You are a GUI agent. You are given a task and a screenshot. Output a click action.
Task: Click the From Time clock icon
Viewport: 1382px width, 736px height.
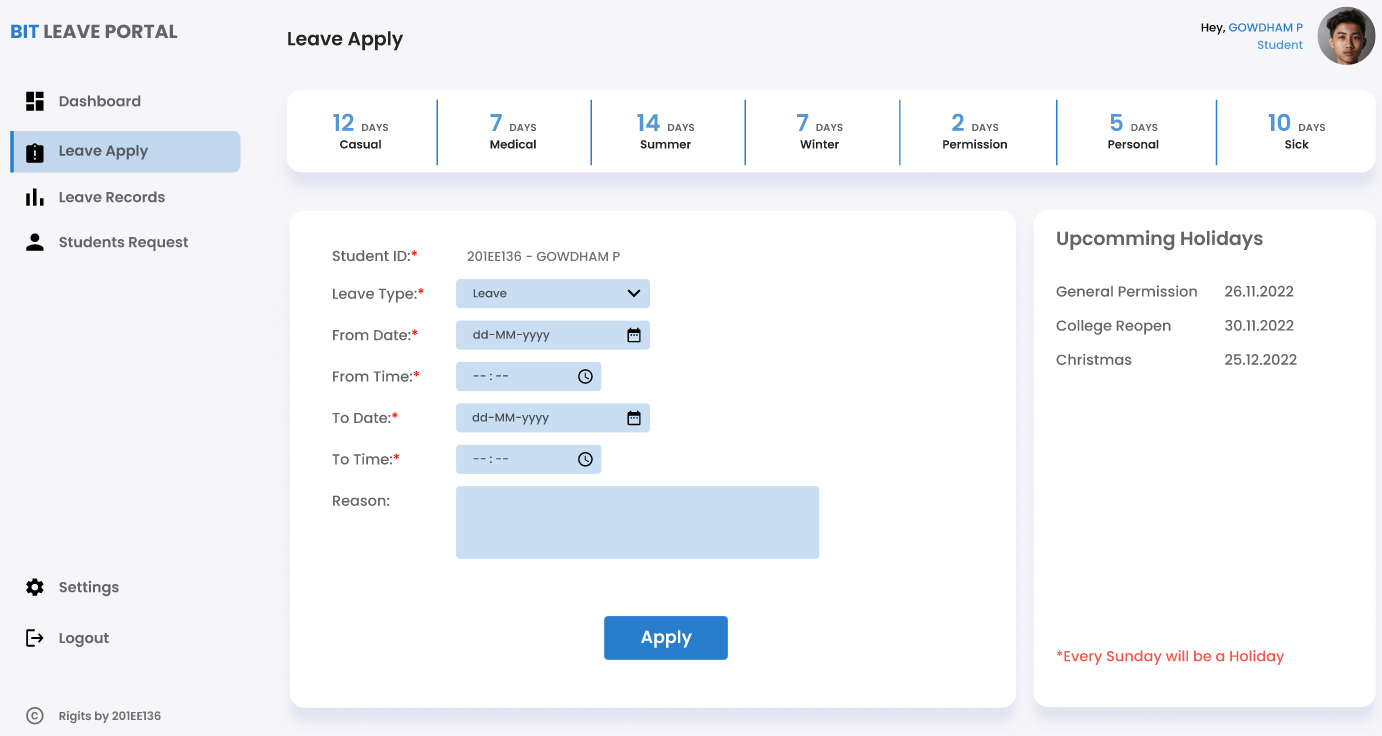click(x=585, y=376)
